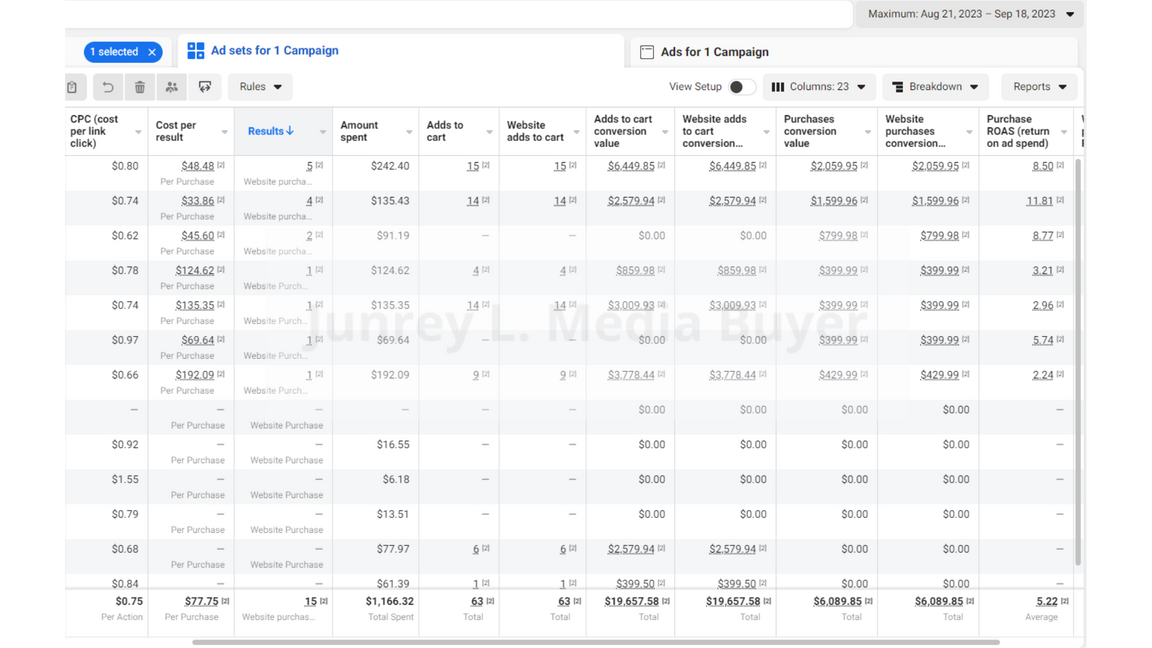Click the audience people icon in toolbar
This screenshot has height=648, width=1152.
172,87
